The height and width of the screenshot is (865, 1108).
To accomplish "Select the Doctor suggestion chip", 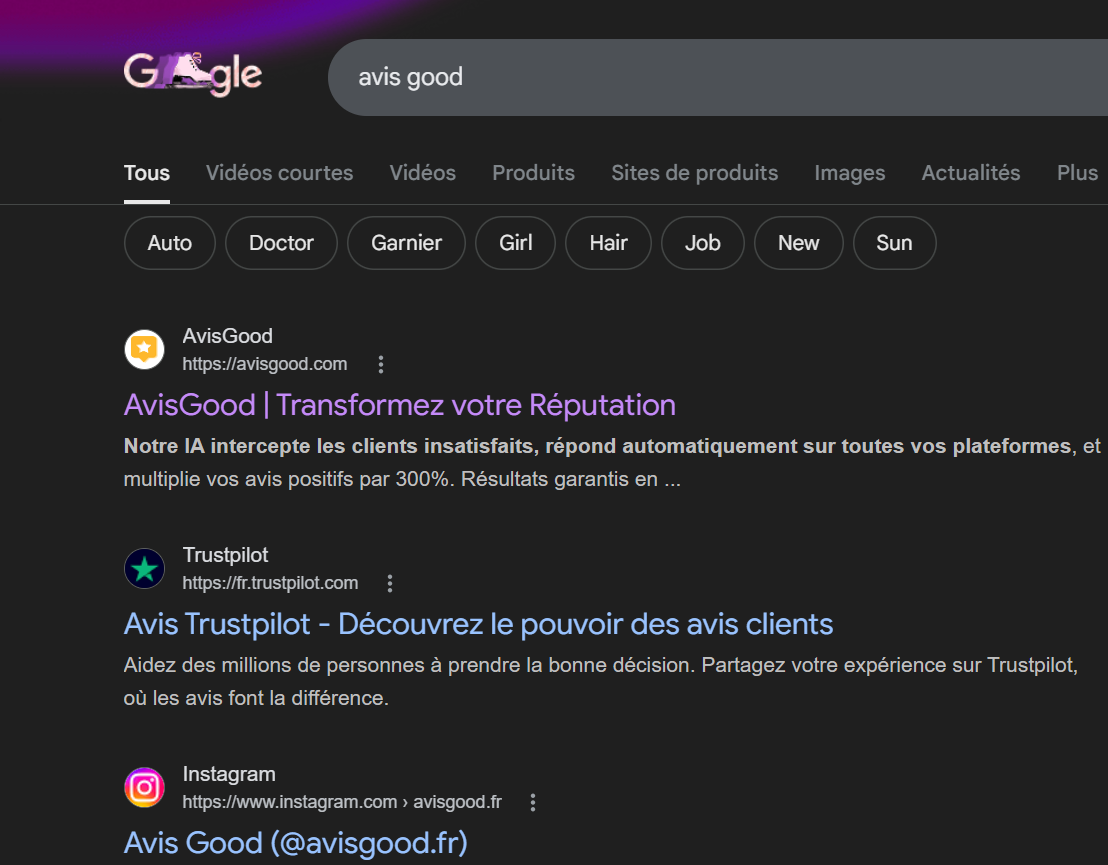I will click(281, 243).
